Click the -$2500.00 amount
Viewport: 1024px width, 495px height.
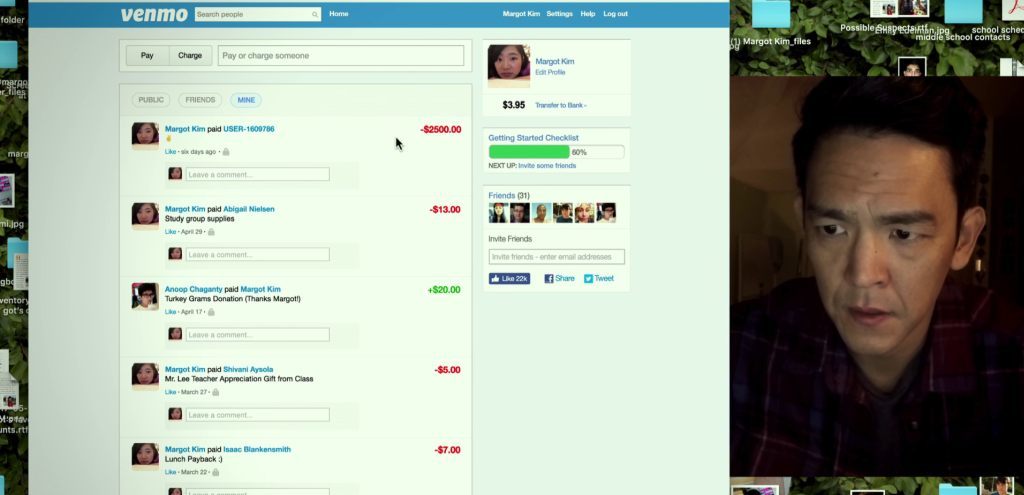coord(441,129)
